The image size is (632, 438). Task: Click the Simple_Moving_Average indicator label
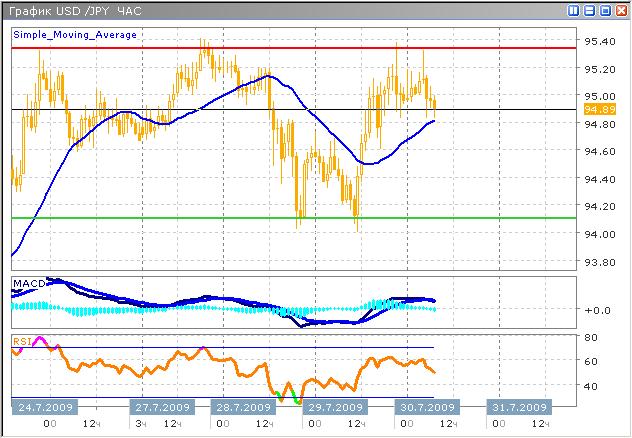click(x=75, y=34)
